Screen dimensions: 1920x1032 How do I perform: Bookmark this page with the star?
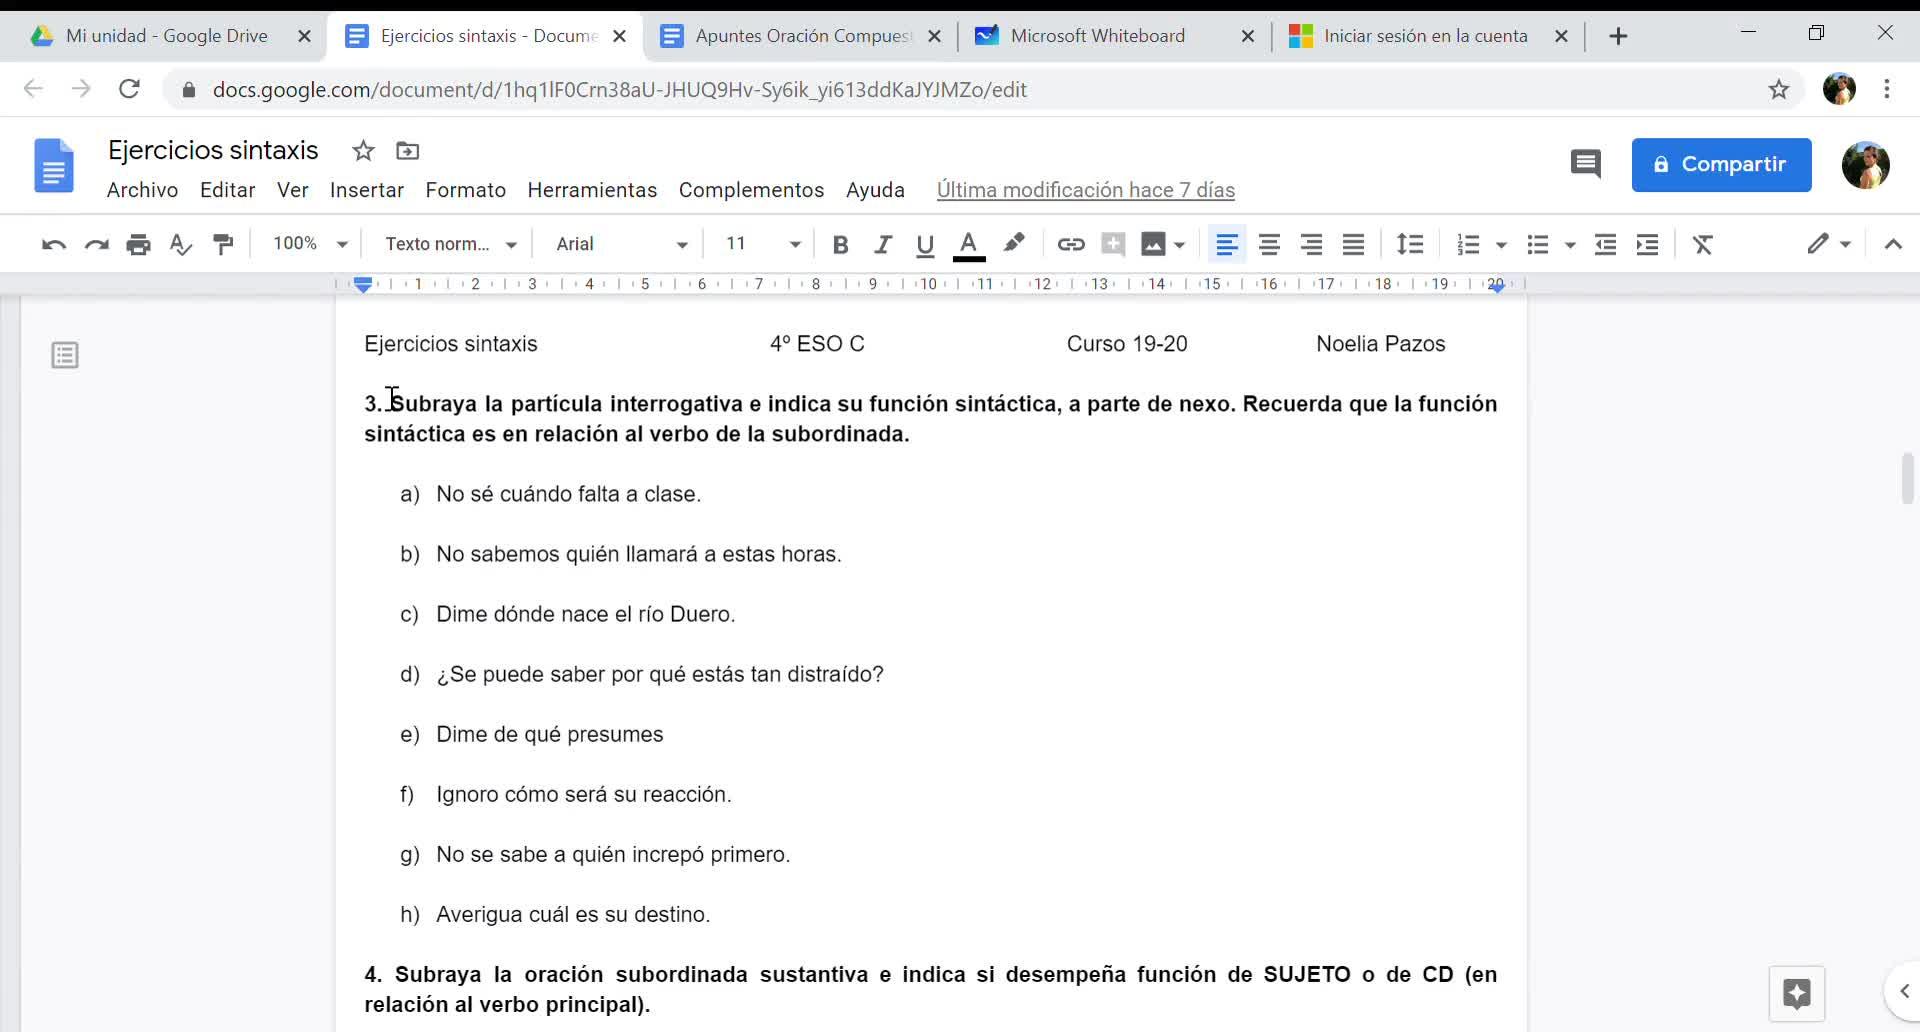(1778, 90)
